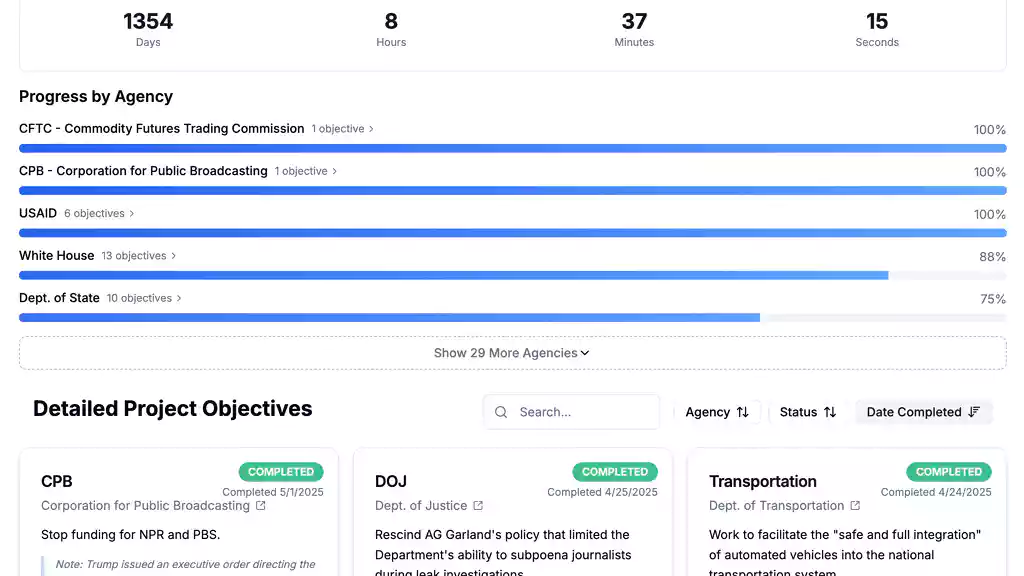The image size is (1024, 576).
Task: Click the USAID agency name
Action: 38,214
